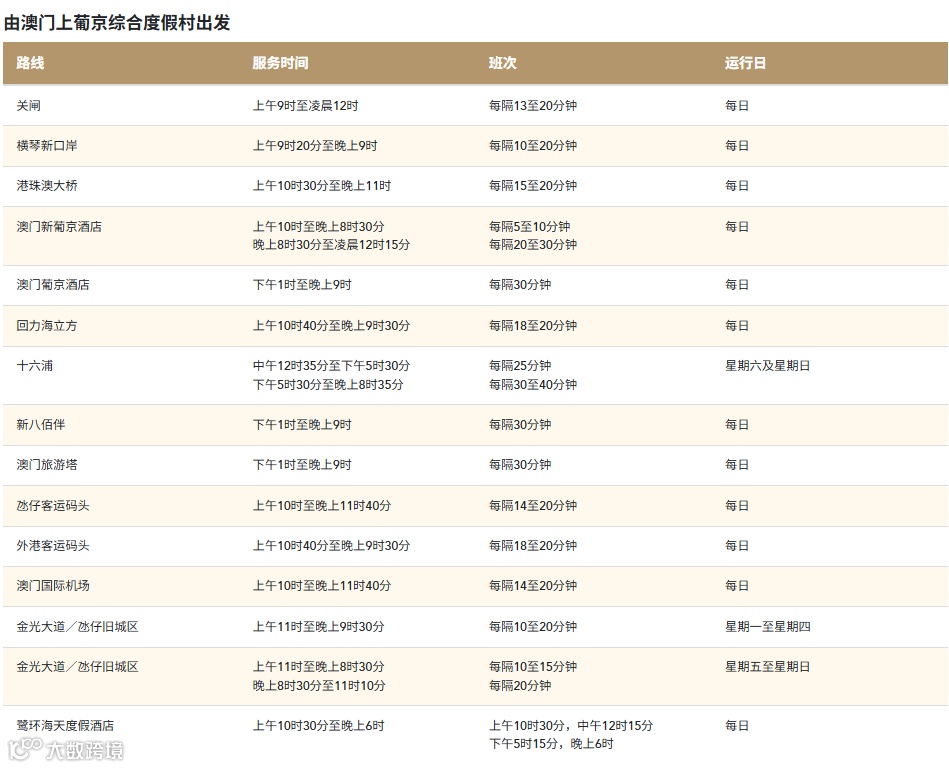Select the 鹭环海天度假酒店 route cell

[x=65, y=725]
